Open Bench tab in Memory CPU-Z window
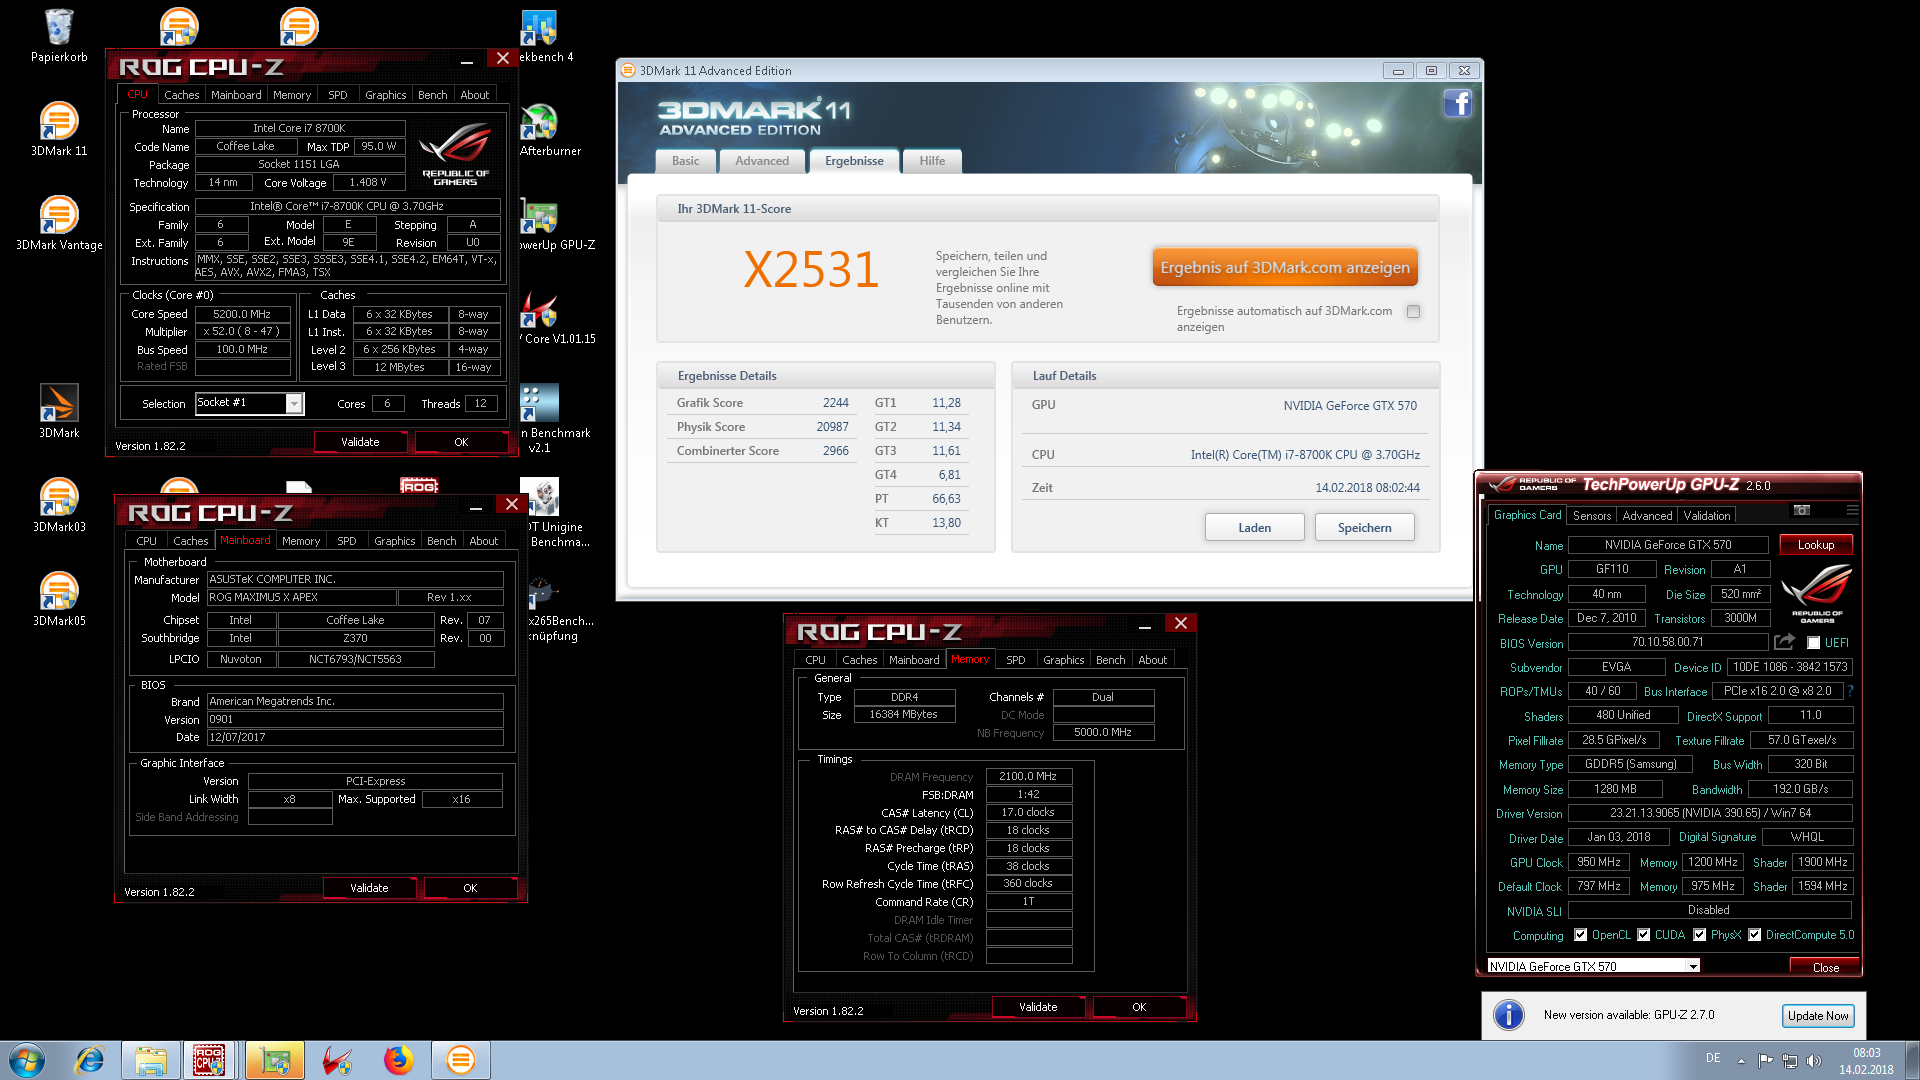This screenshot has width=1920, height=1080. point(1110,660)
